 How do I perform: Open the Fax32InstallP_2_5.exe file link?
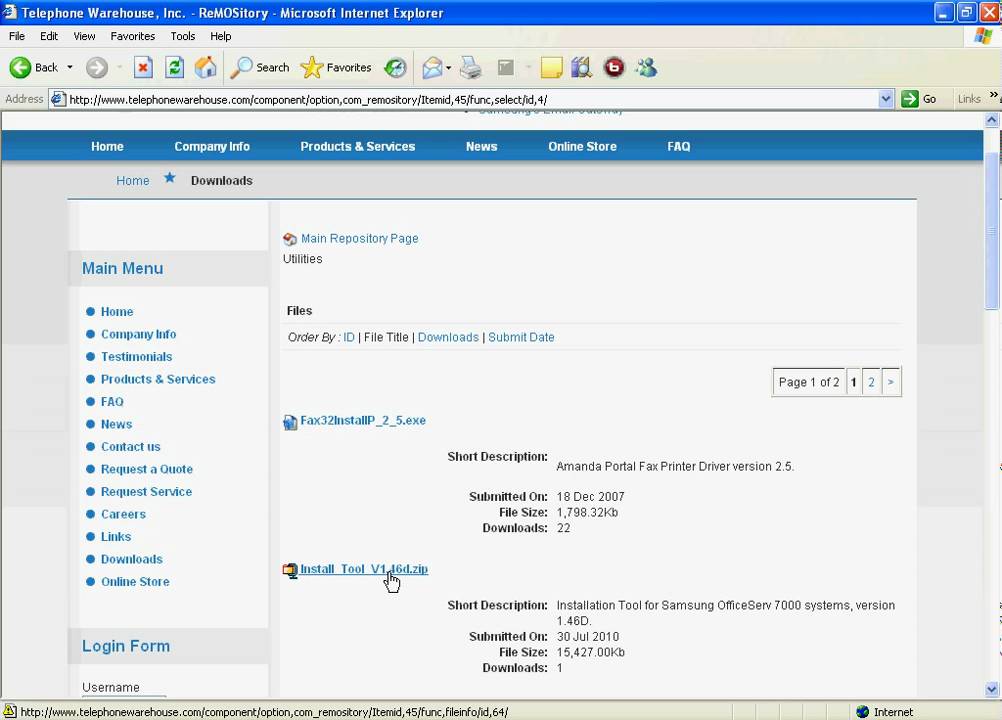pyautogui.click(x=363, y=420)
